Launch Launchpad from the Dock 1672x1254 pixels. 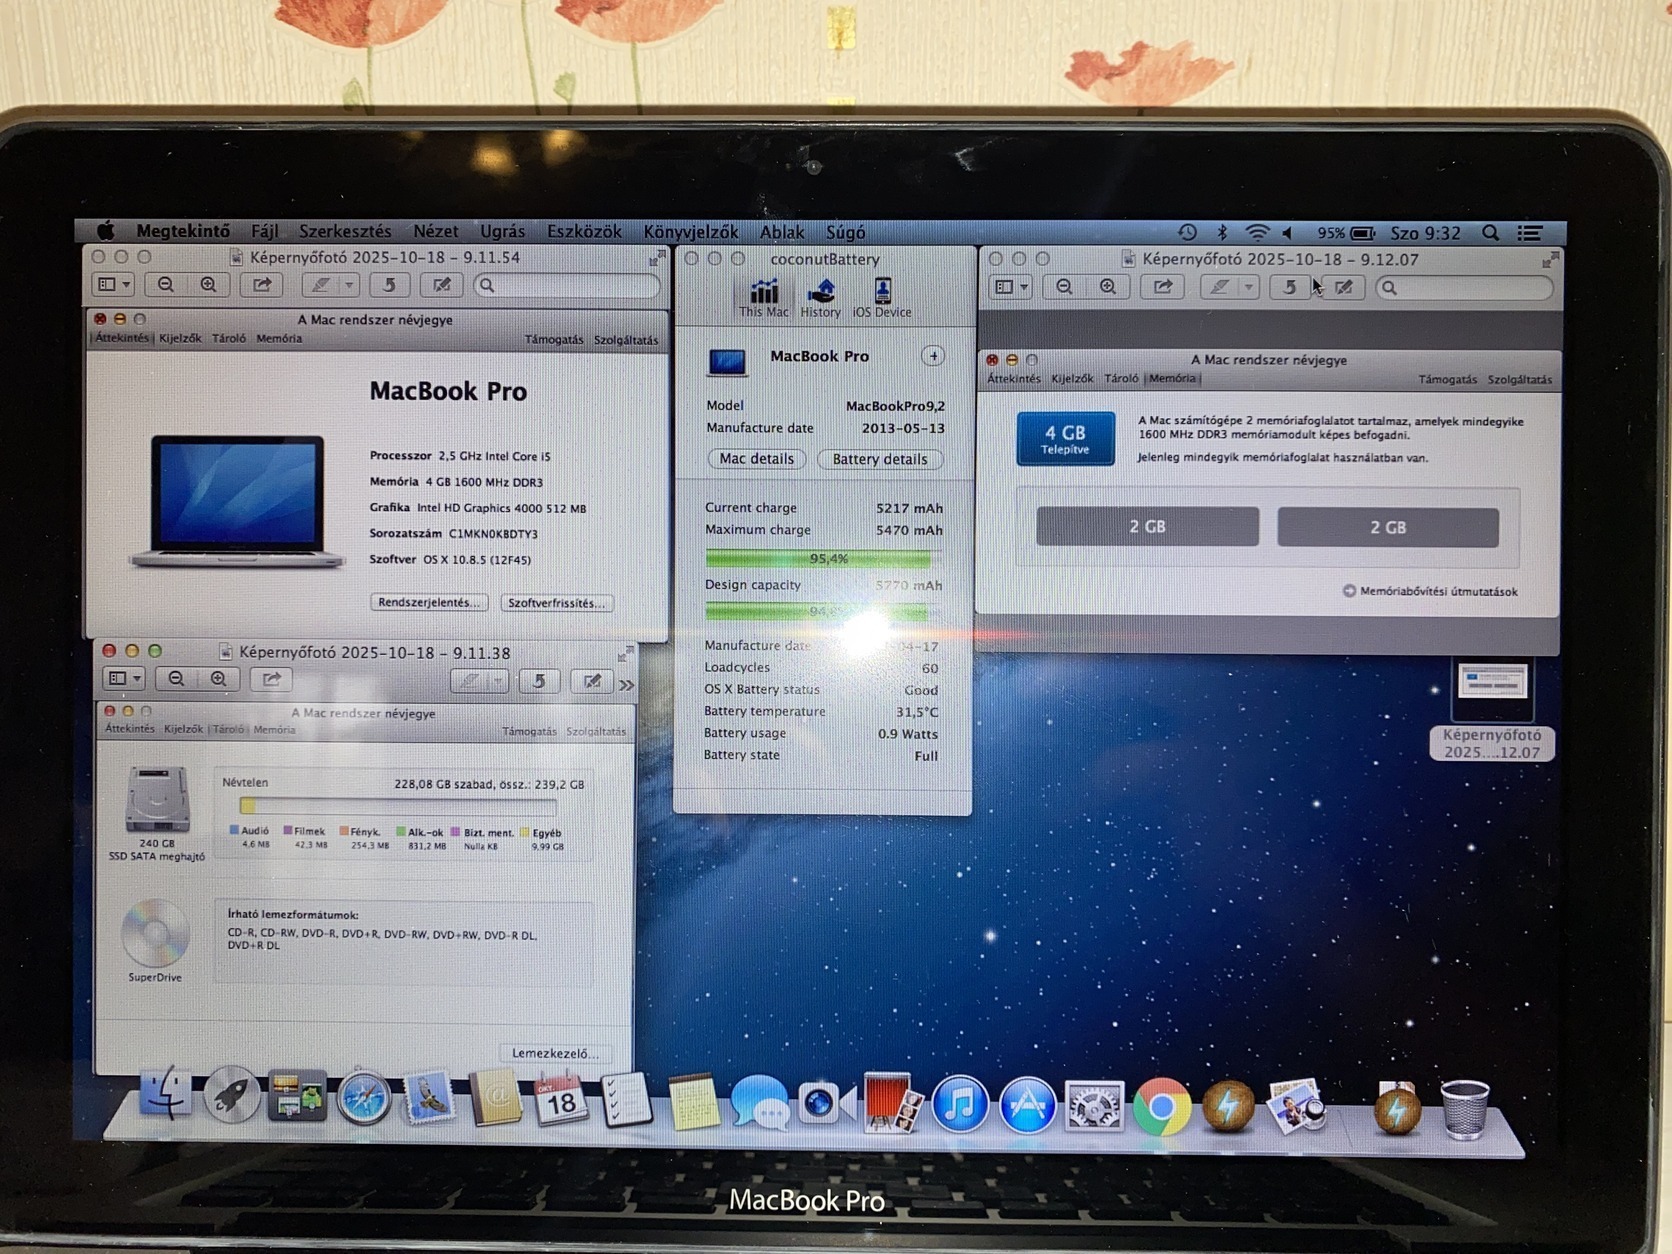coord(231,1096)
